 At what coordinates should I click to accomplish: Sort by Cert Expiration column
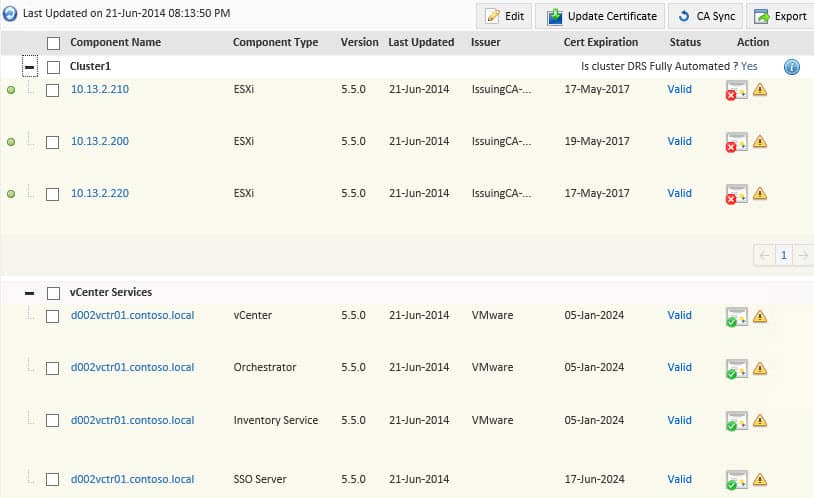coord(600,43)
